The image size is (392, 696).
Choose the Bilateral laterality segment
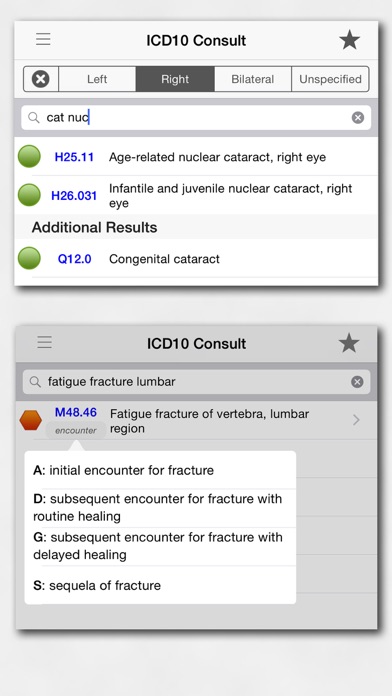[x=253, y=79]
